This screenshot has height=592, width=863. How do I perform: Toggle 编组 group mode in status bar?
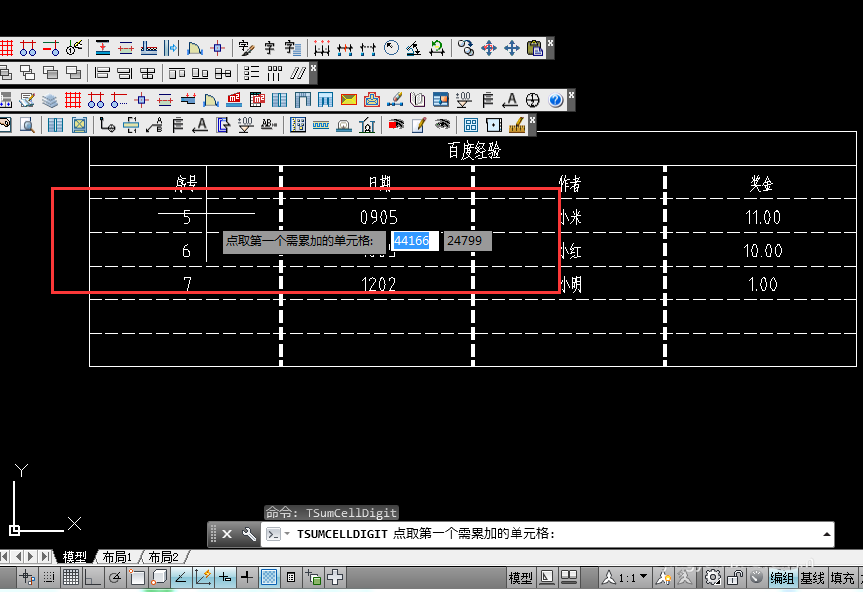click(782, 578)
